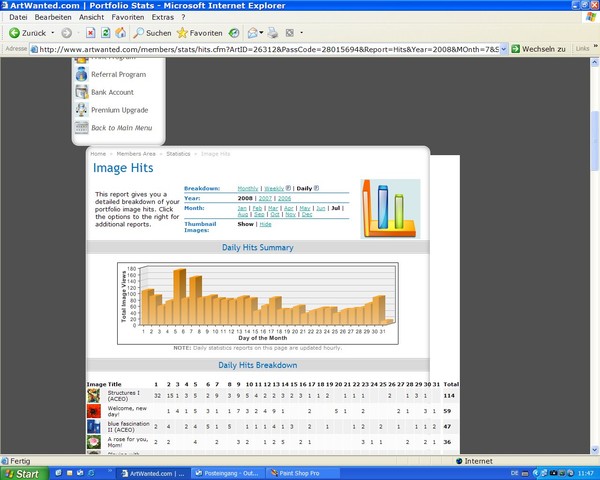Open the ? help menu
Viewport: 600px width, 480px height.
point(183,17)
